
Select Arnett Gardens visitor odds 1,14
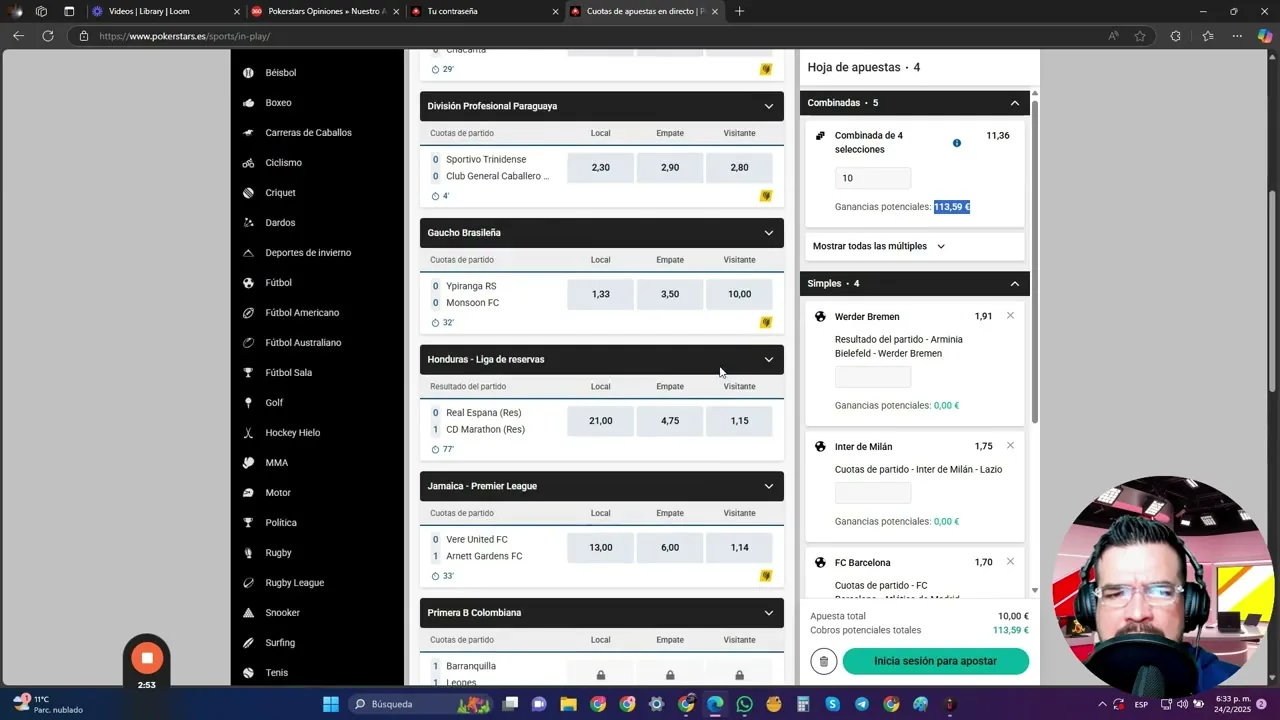739,548
